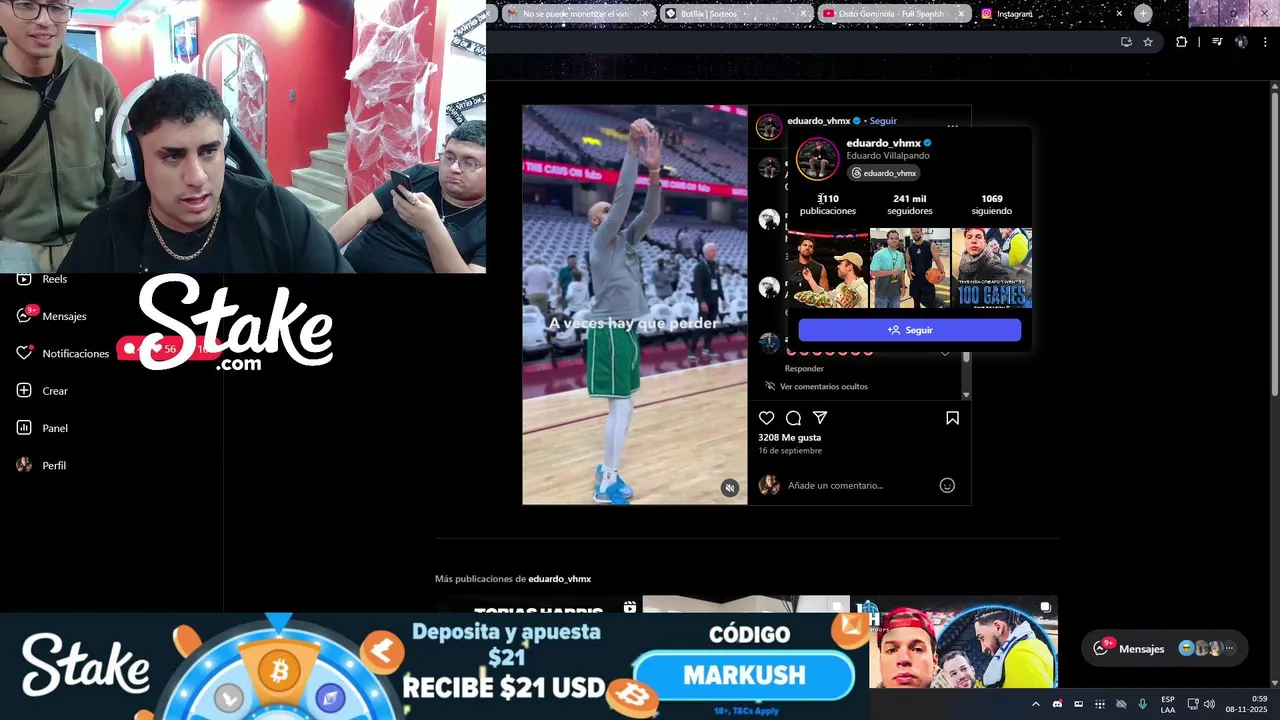The width and height of the screenshot is (1280, 720).
Task: Open the Tobias Harris post thumbnail
Action: (538, 604)
